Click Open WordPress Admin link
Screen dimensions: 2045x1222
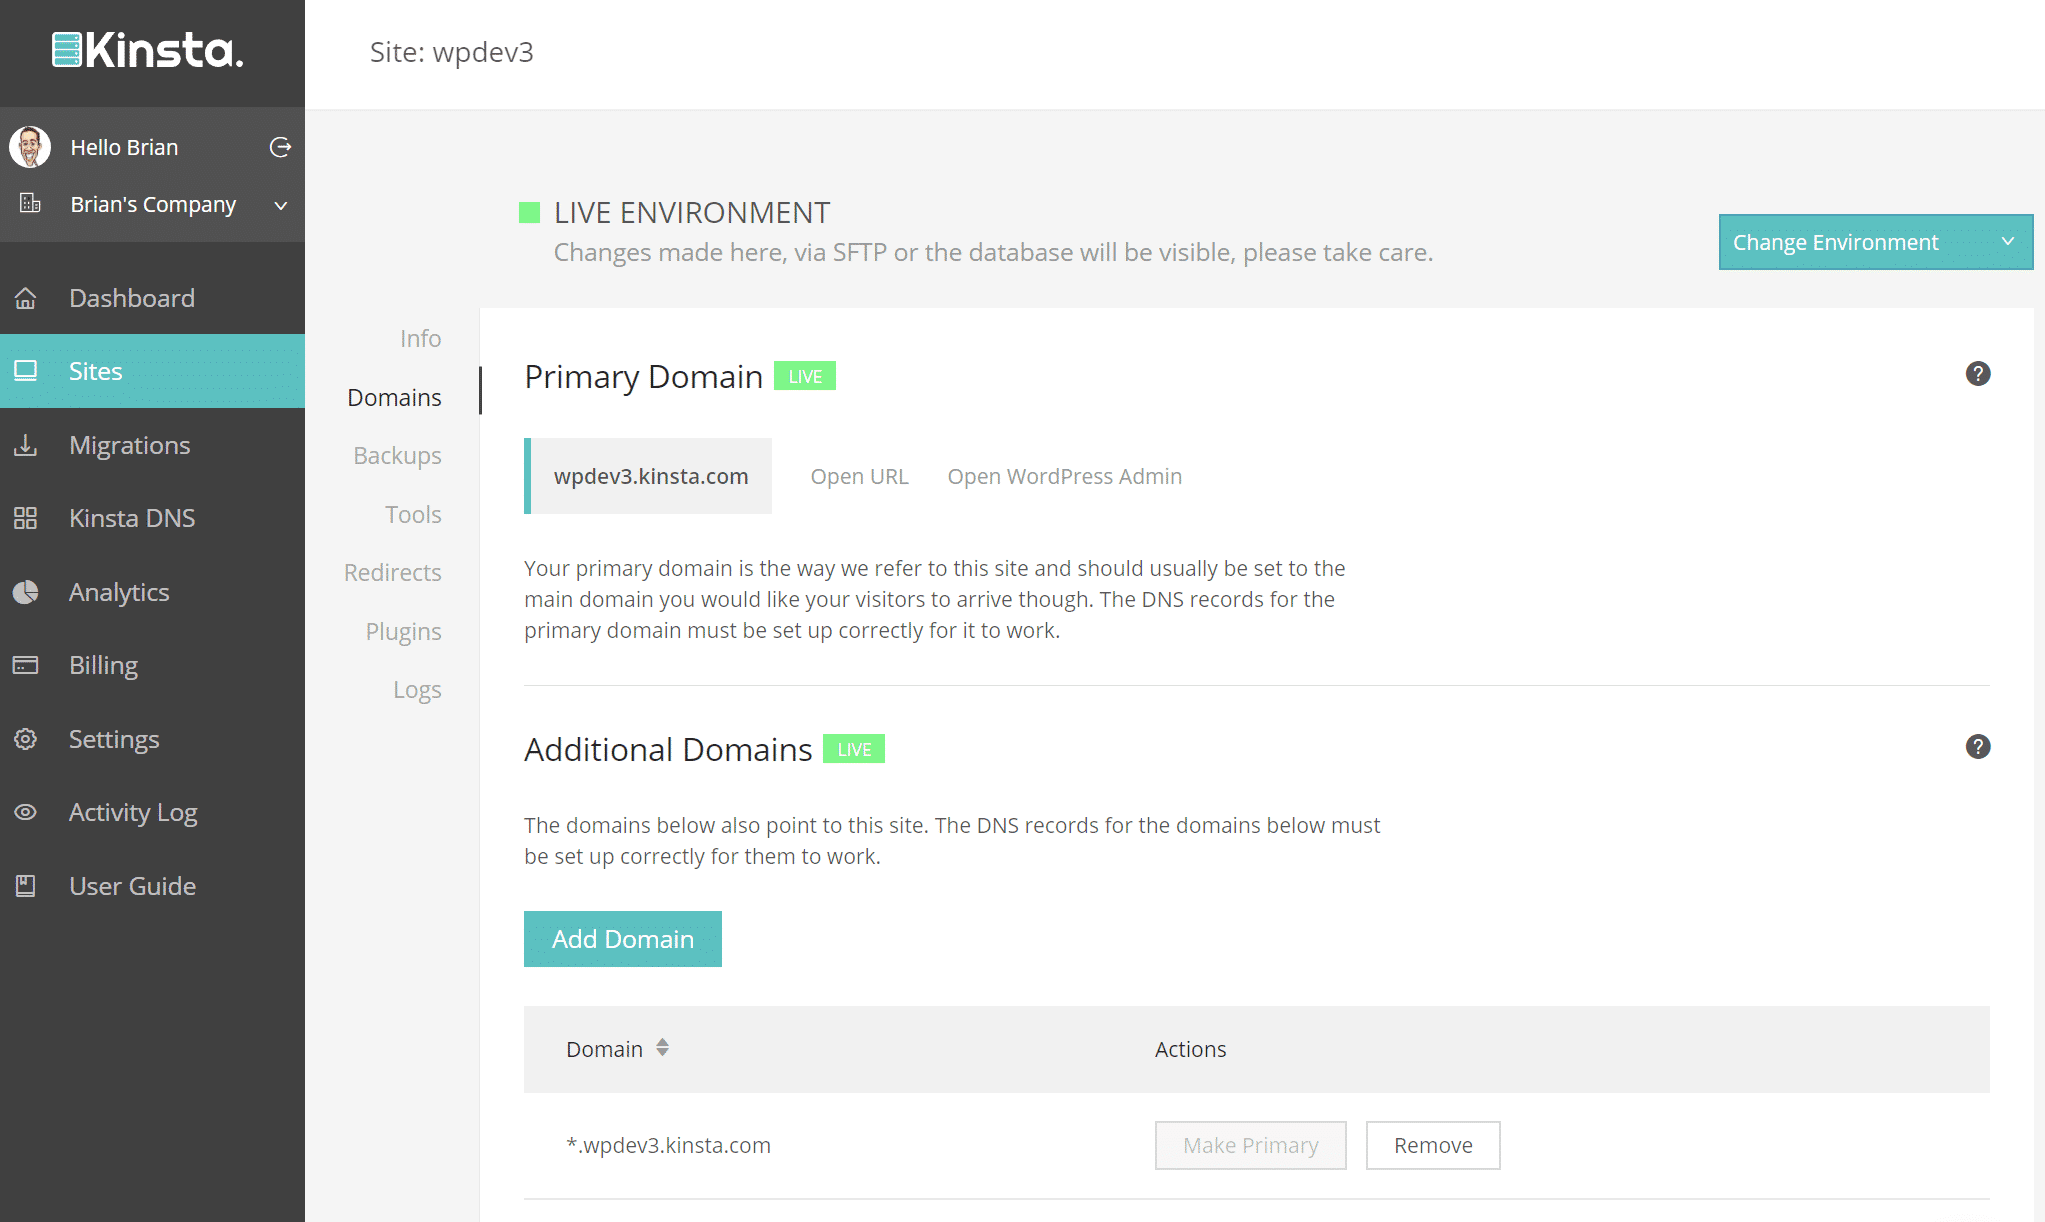[x=1064, y=476]
